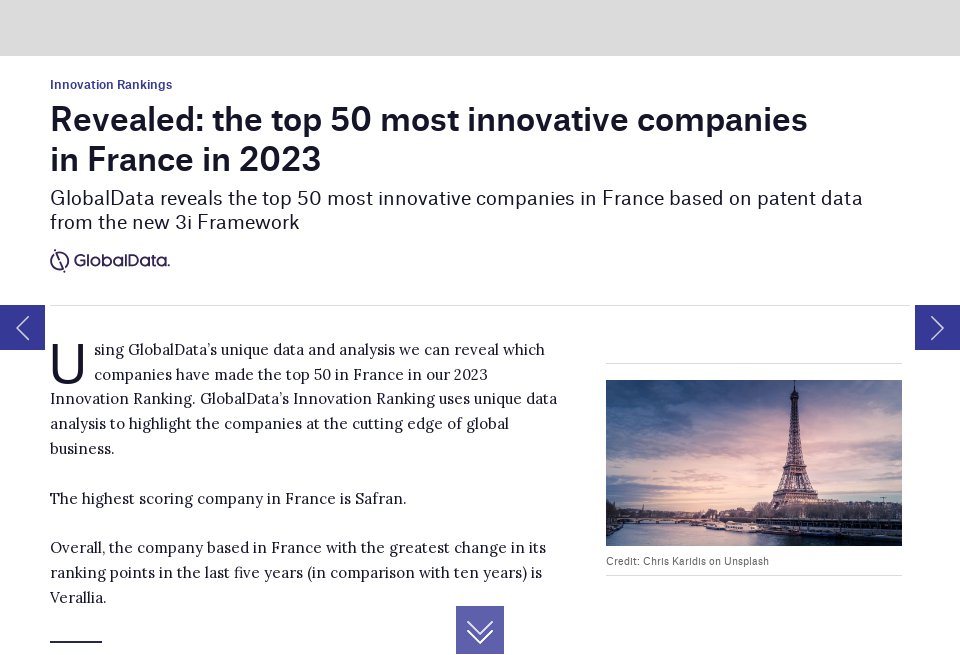The height and width of the screenshot is (655, 960).
Task: Click the "Credit: Chris Karidis" caption text
Action: point(660,562)
